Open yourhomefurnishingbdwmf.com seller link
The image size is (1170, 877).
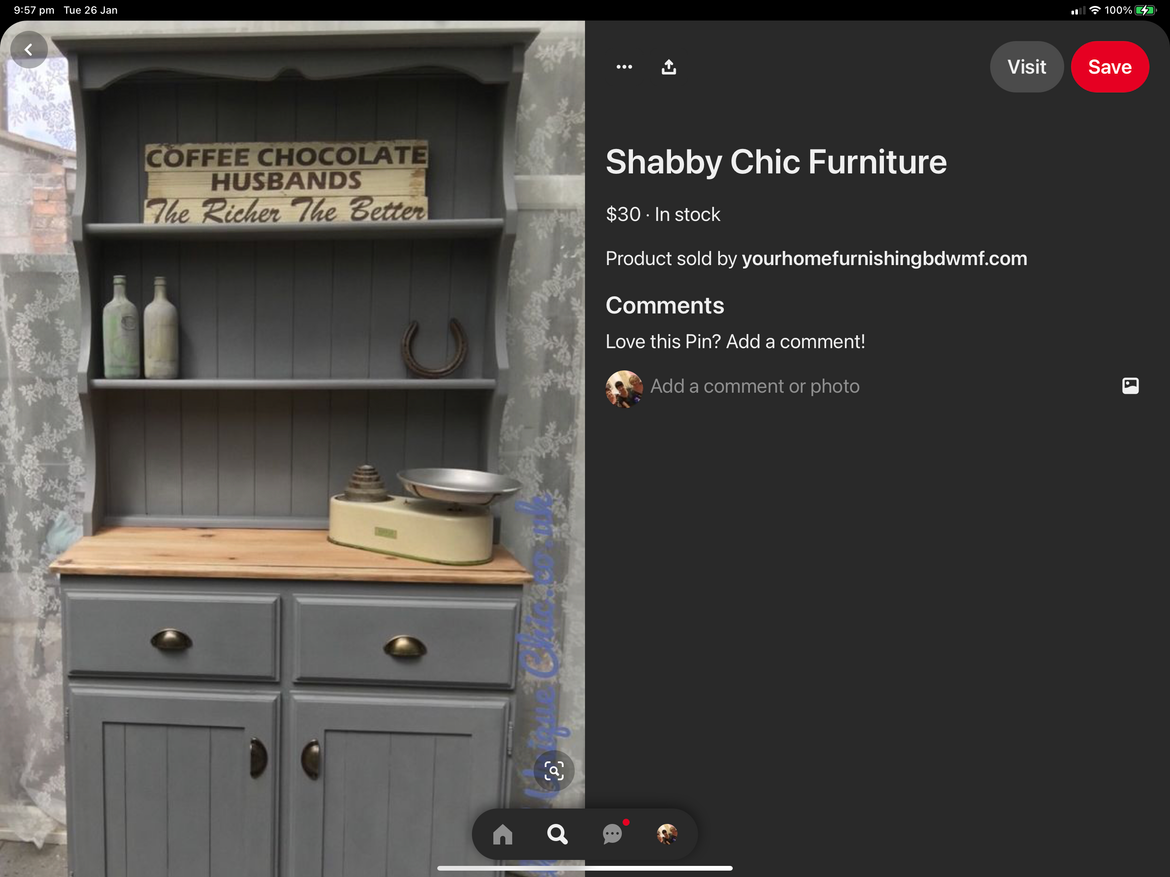[x=884, y=259]
